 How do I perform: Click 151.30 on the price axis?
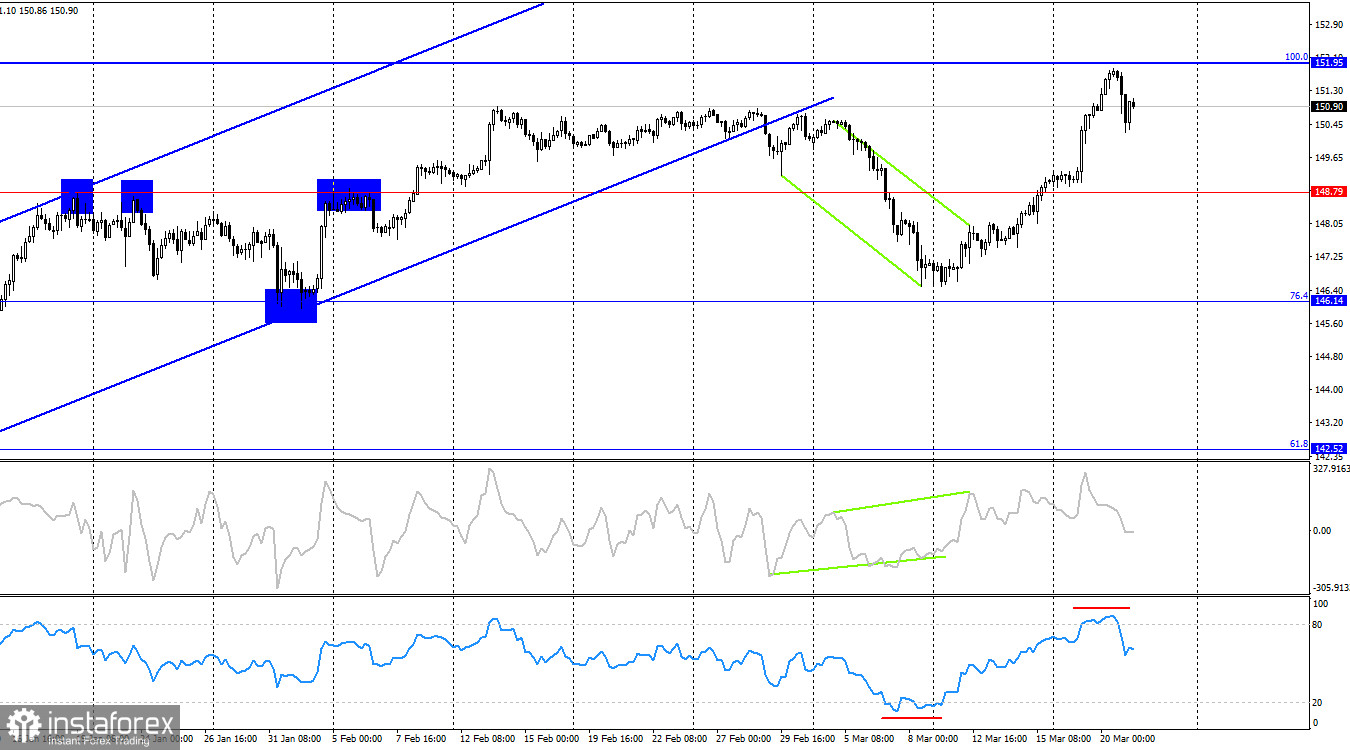(1329, 91)
